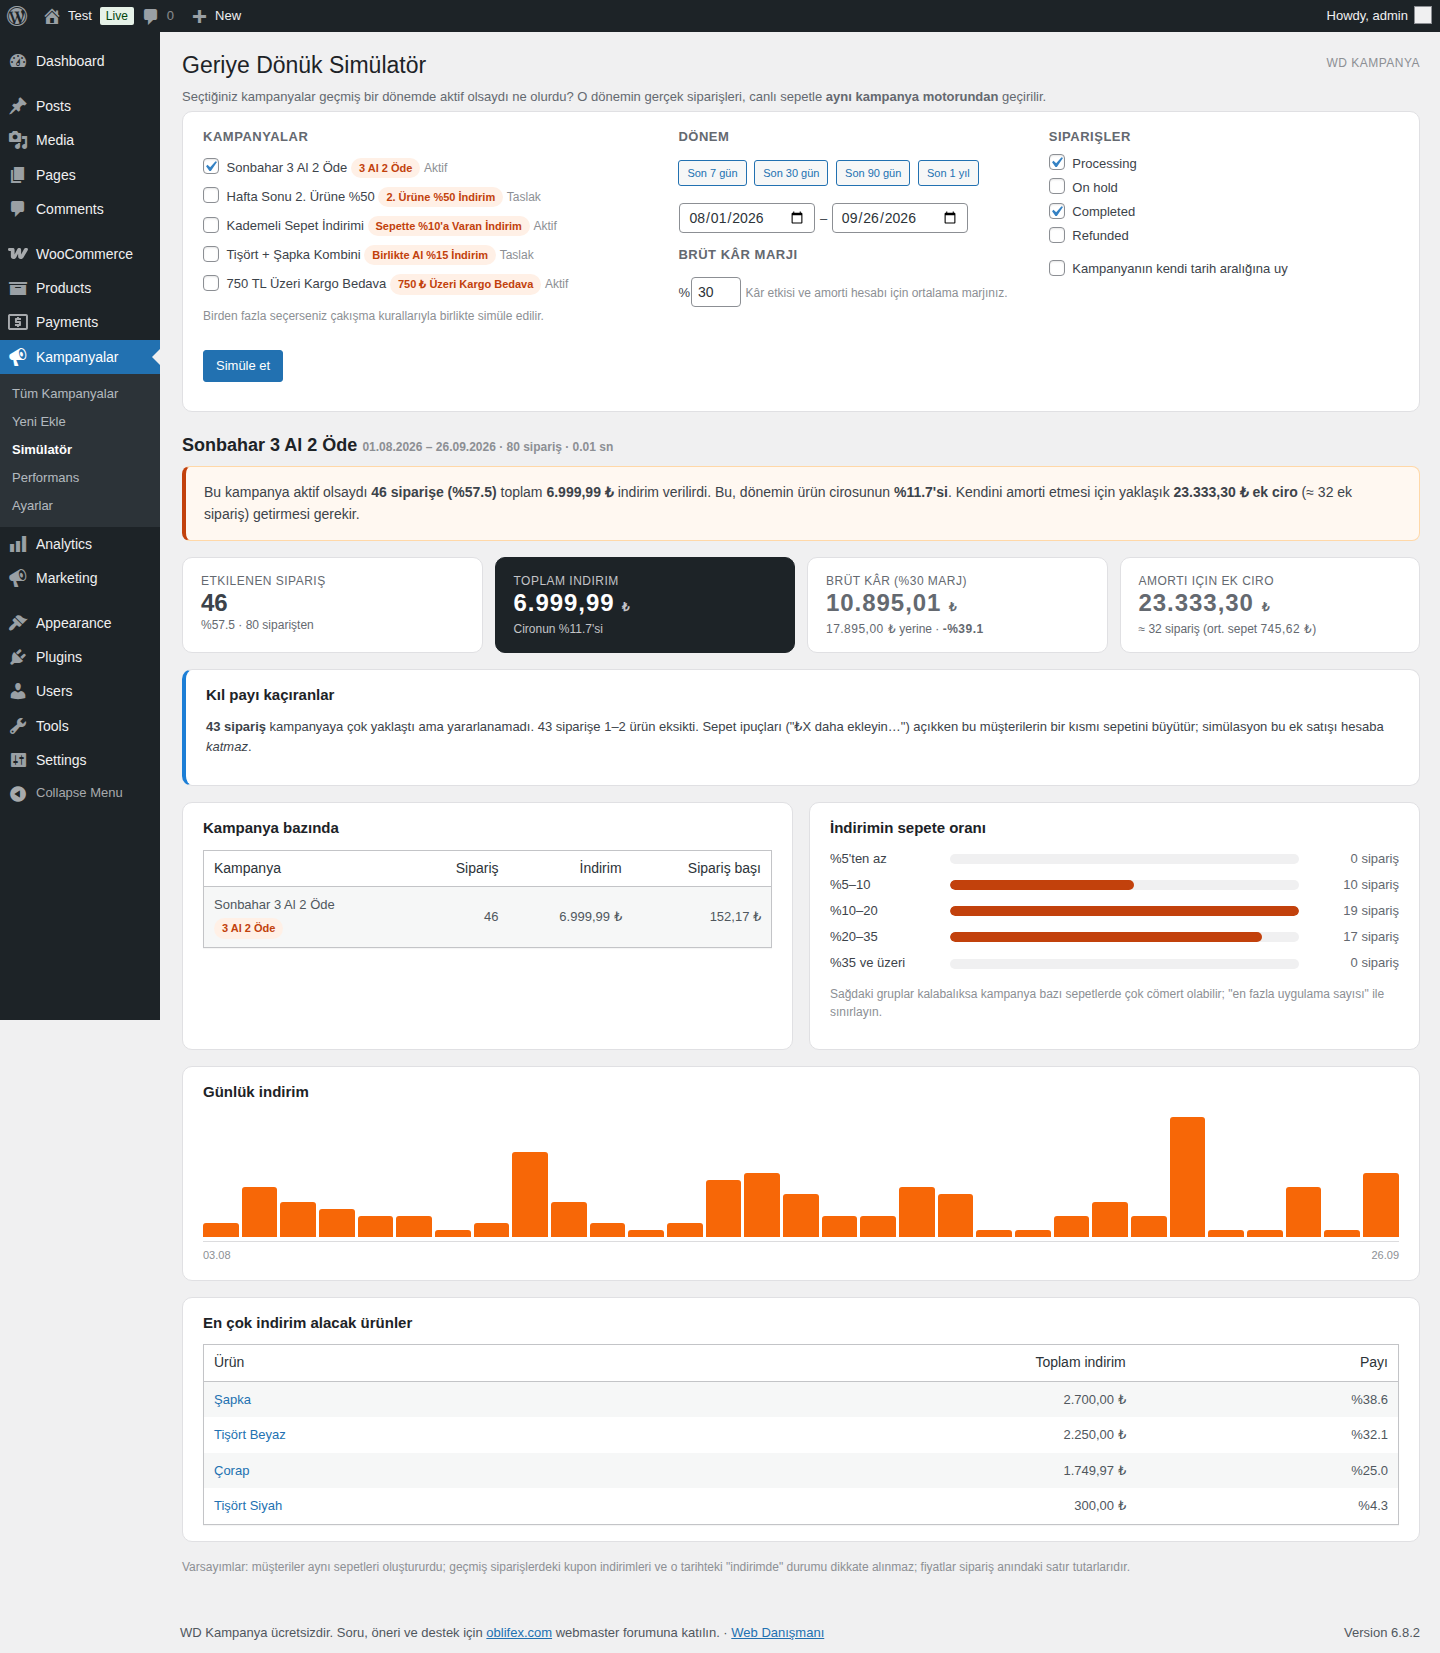Viewport: 1440px width, 1653px height.
Task: Enable the On hold order status checkbox
Action: (x=1057, y=187)
